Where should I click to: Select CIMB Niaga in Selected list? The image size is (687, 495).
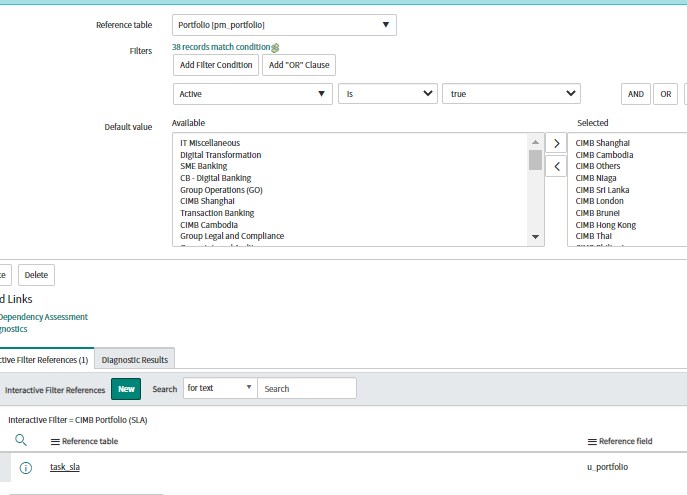click(596, 178)
